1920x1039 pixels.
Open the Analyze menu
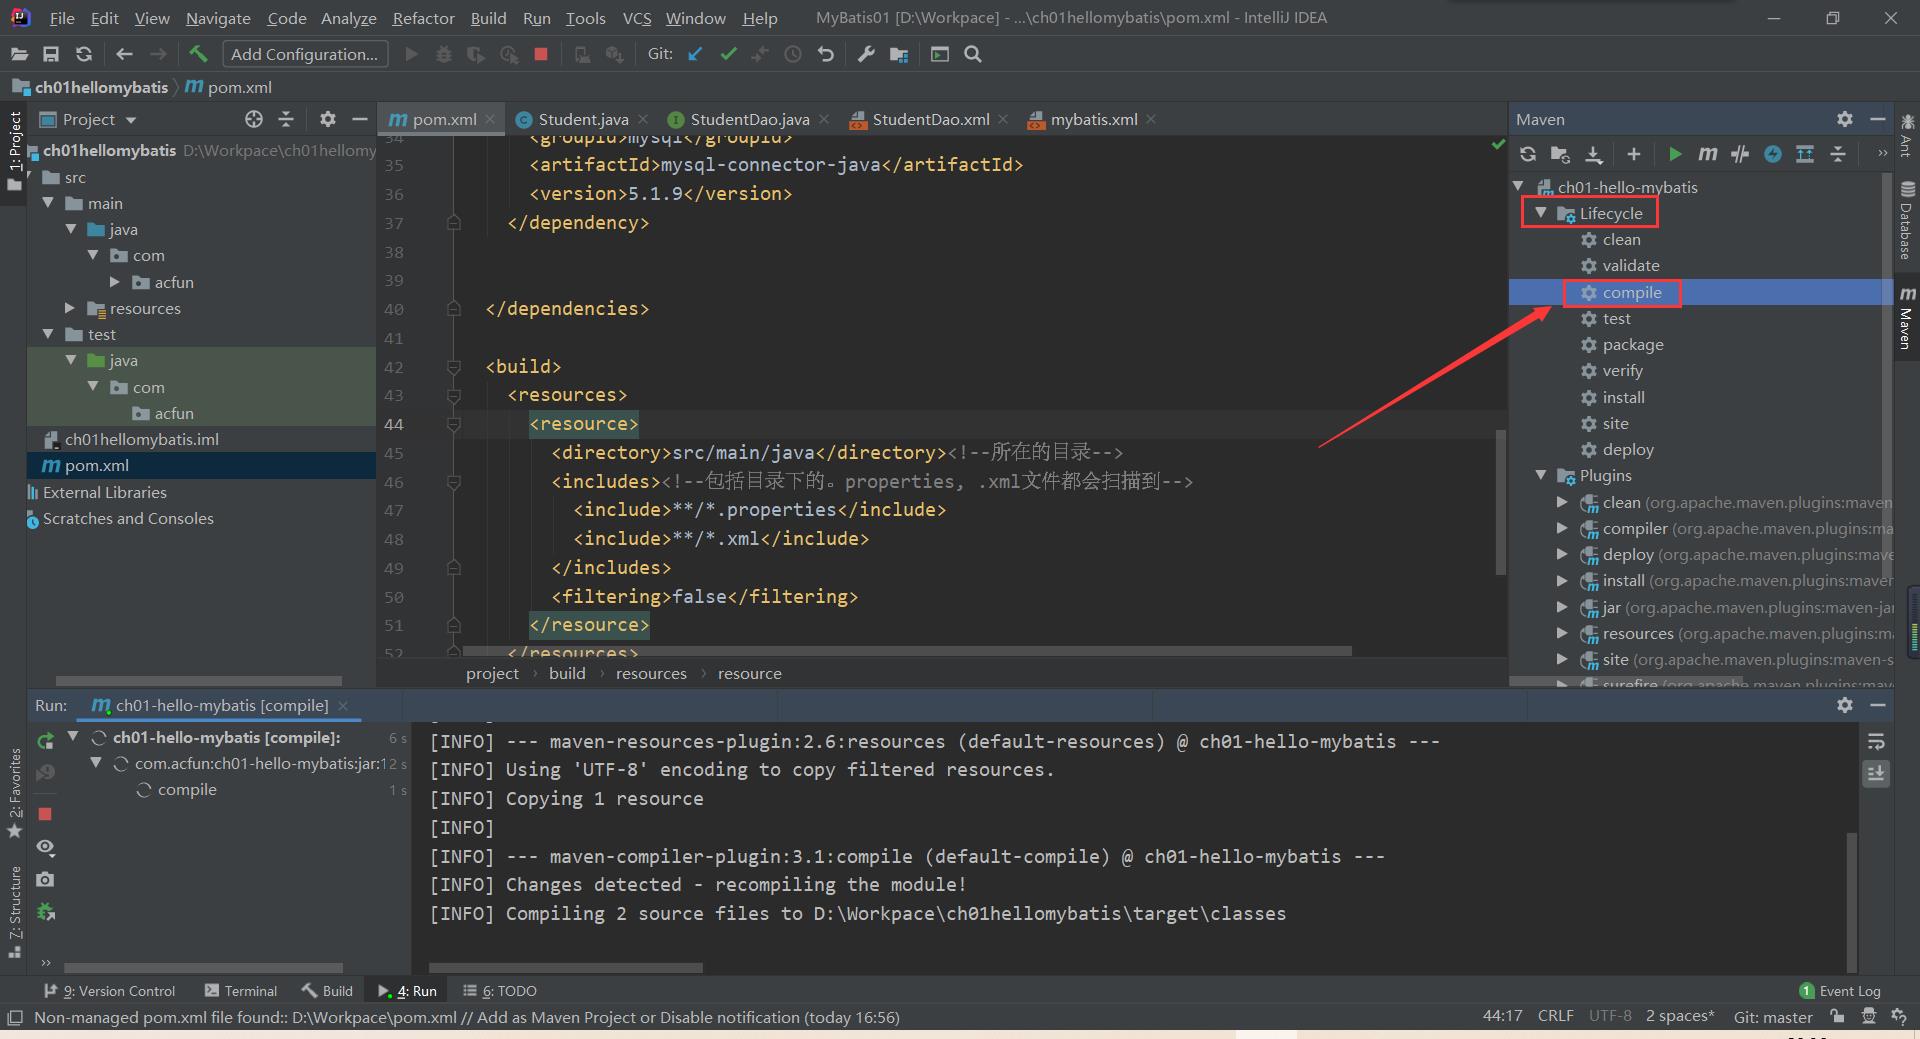[348, 18]
